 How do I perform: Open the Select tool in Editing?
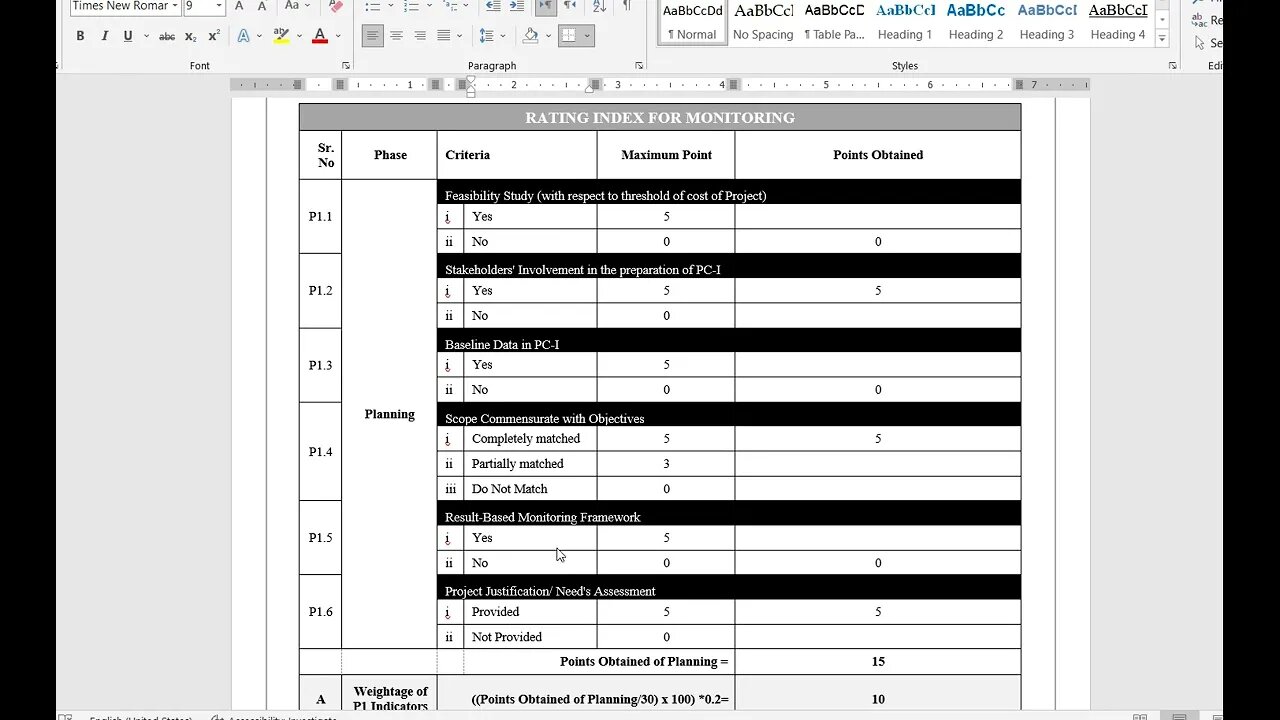coord(1208,43)
